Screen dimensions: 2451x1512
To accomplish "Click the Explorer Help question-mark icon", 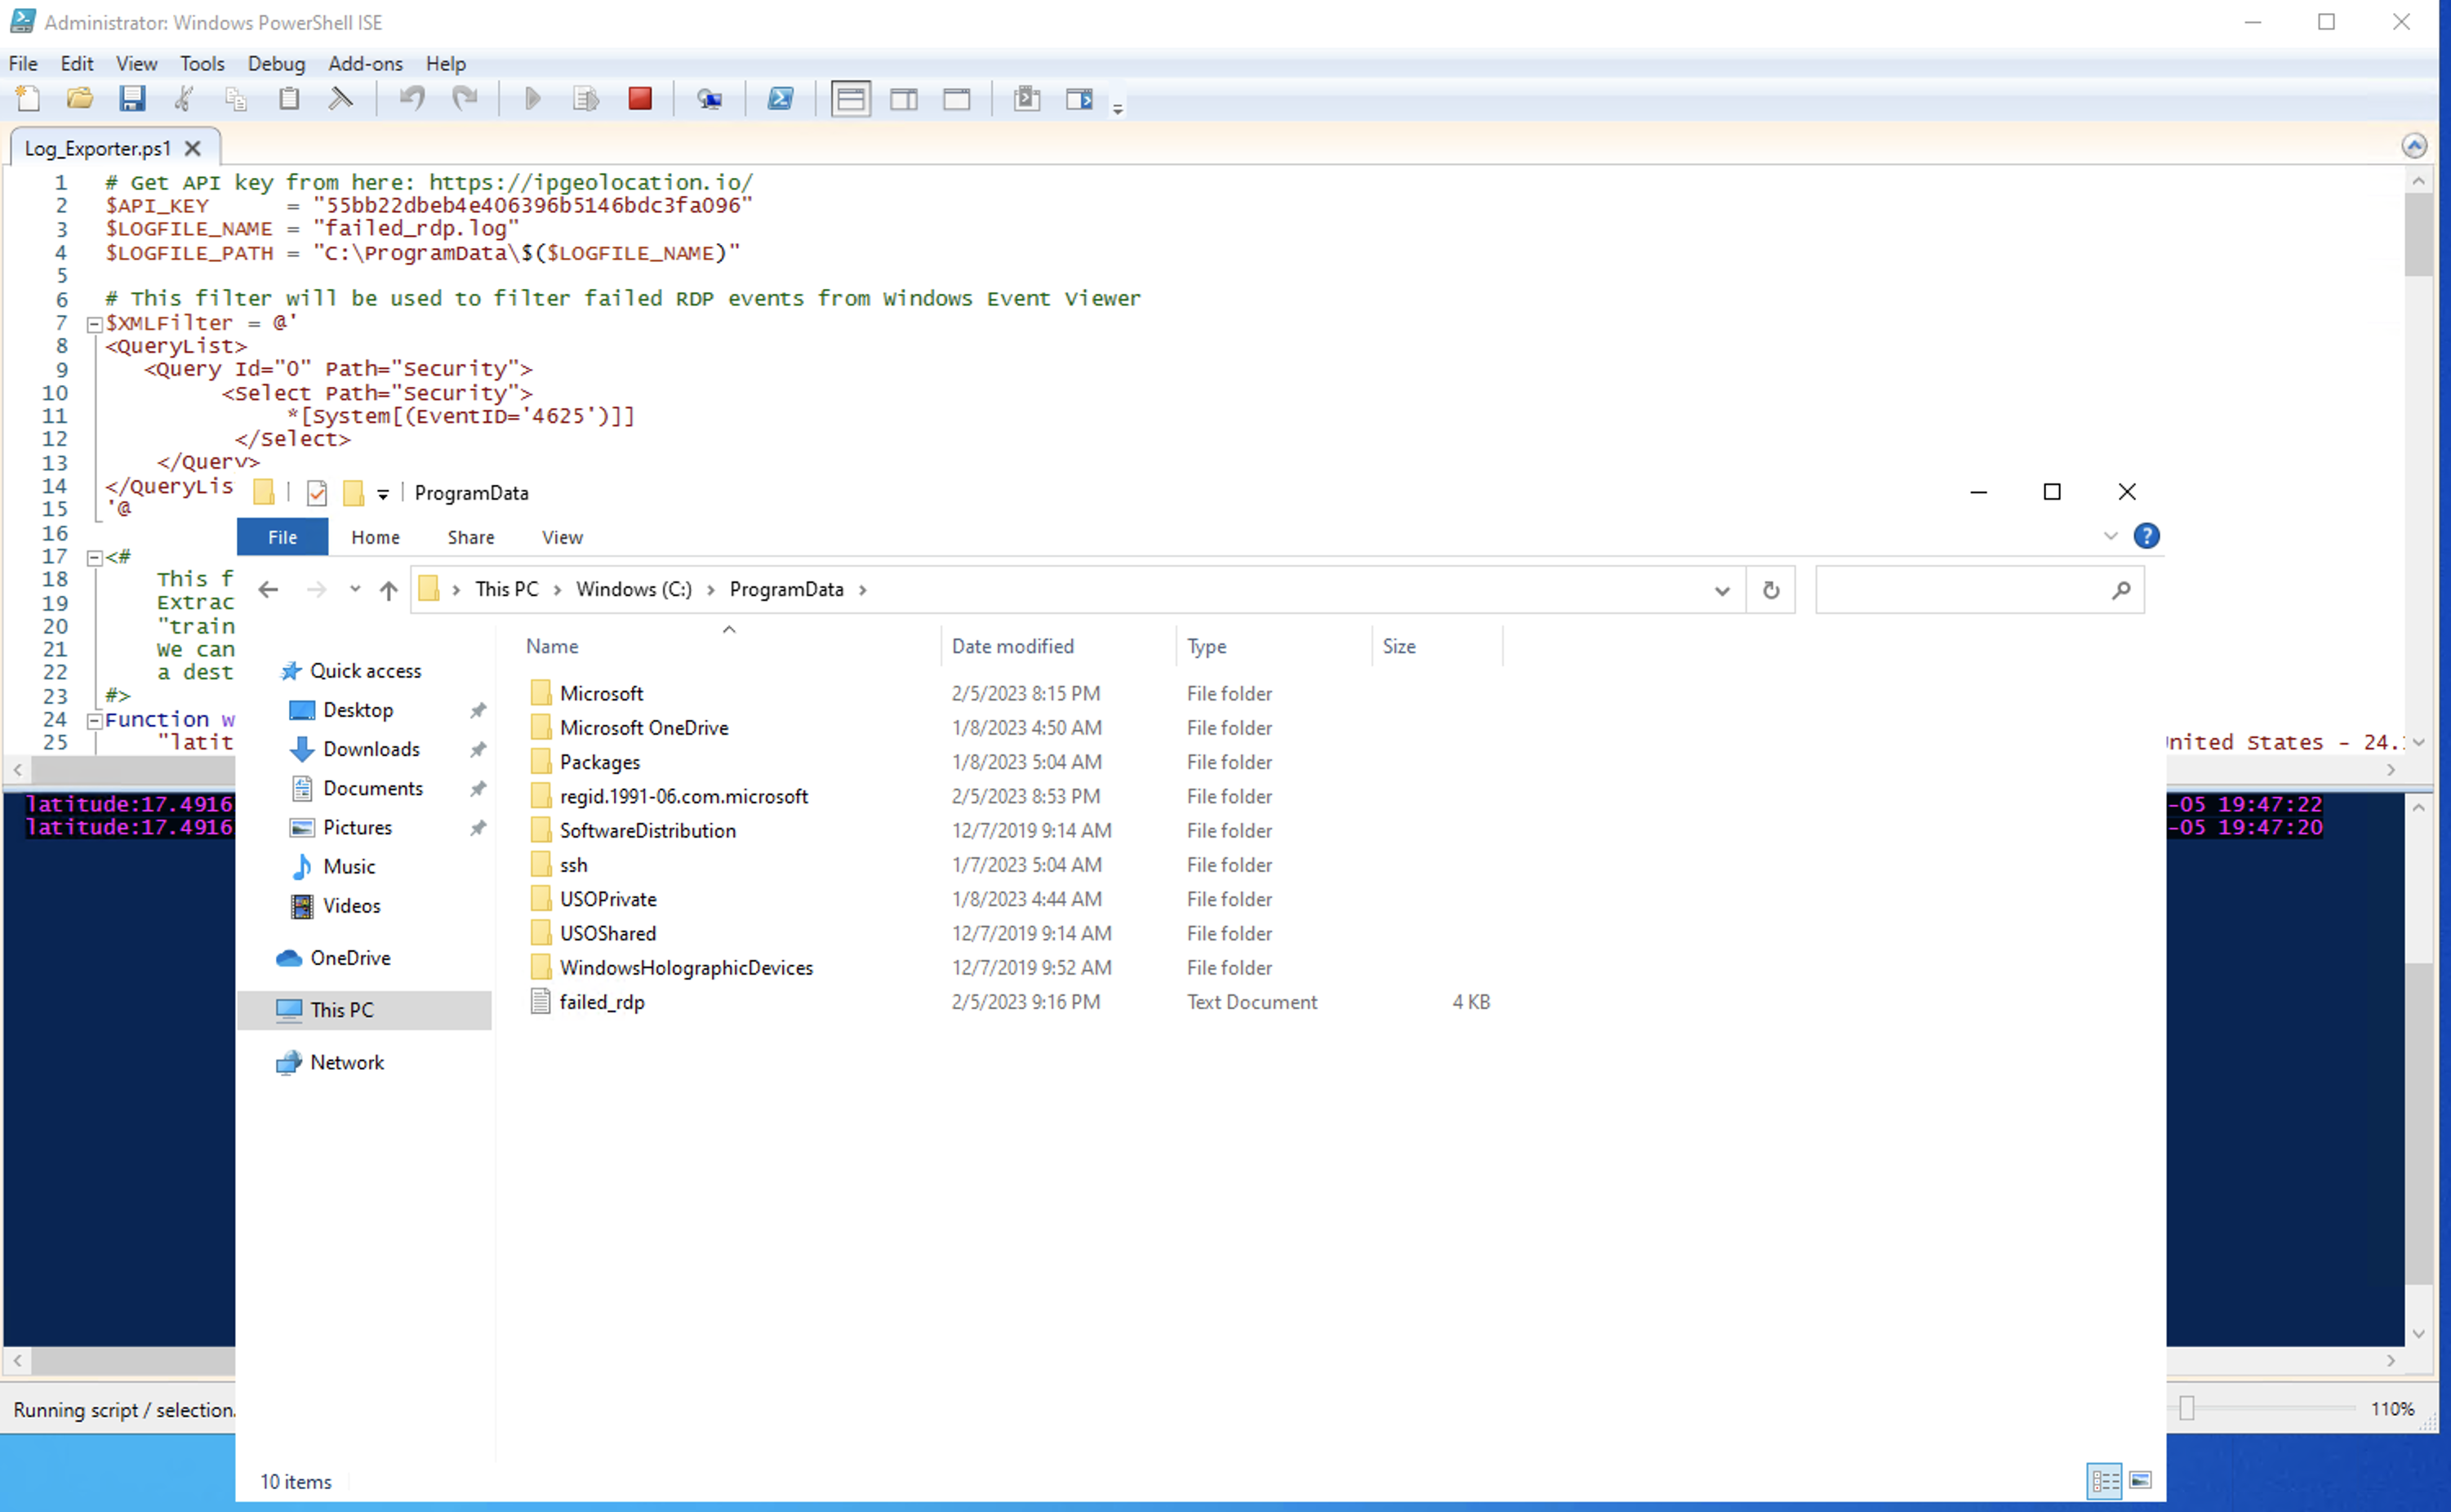I will [x=2146, y=536].
